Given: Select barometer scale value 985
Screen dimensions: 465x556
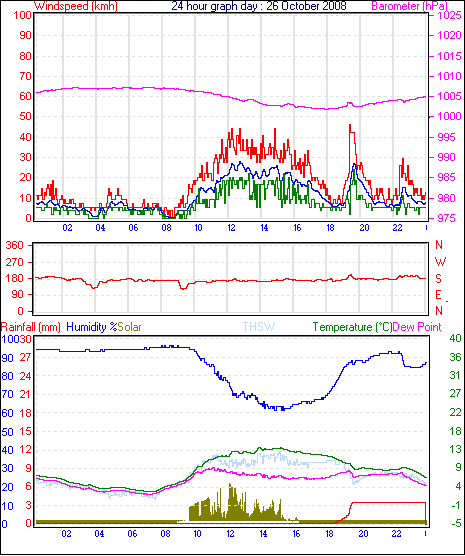Looking at the screenshot, I should pos(447,177).
